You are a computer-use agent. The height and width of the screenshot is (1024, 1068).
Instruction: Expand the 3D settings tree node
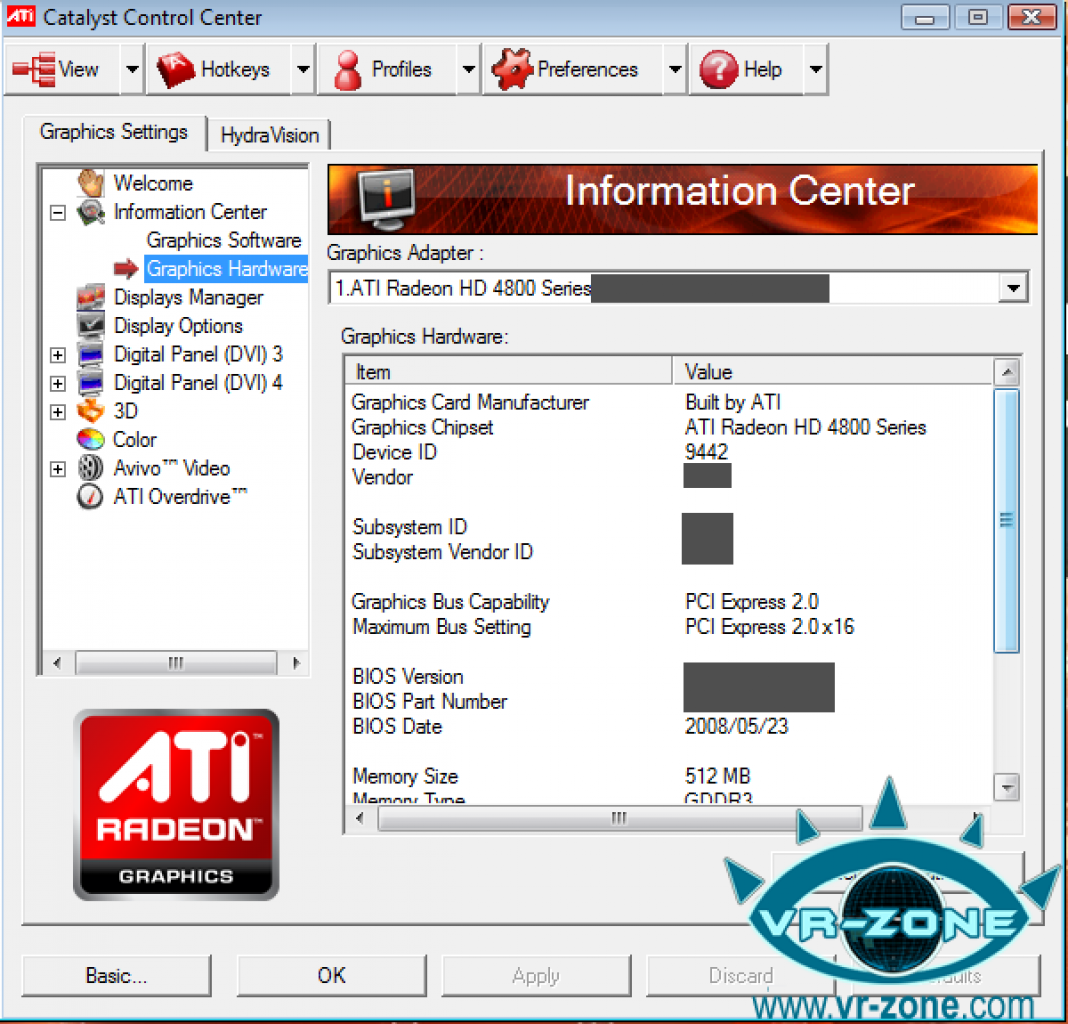click(58, 412)
